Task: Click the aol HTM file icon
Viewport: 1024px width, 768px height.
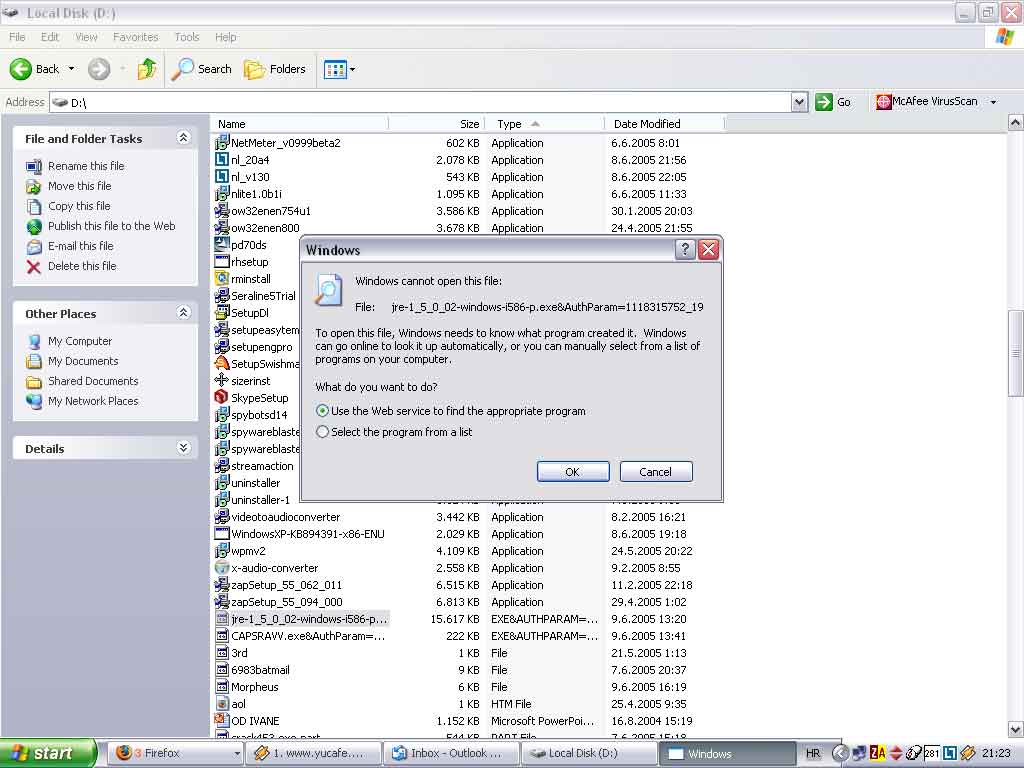Action: coord(221,703)
